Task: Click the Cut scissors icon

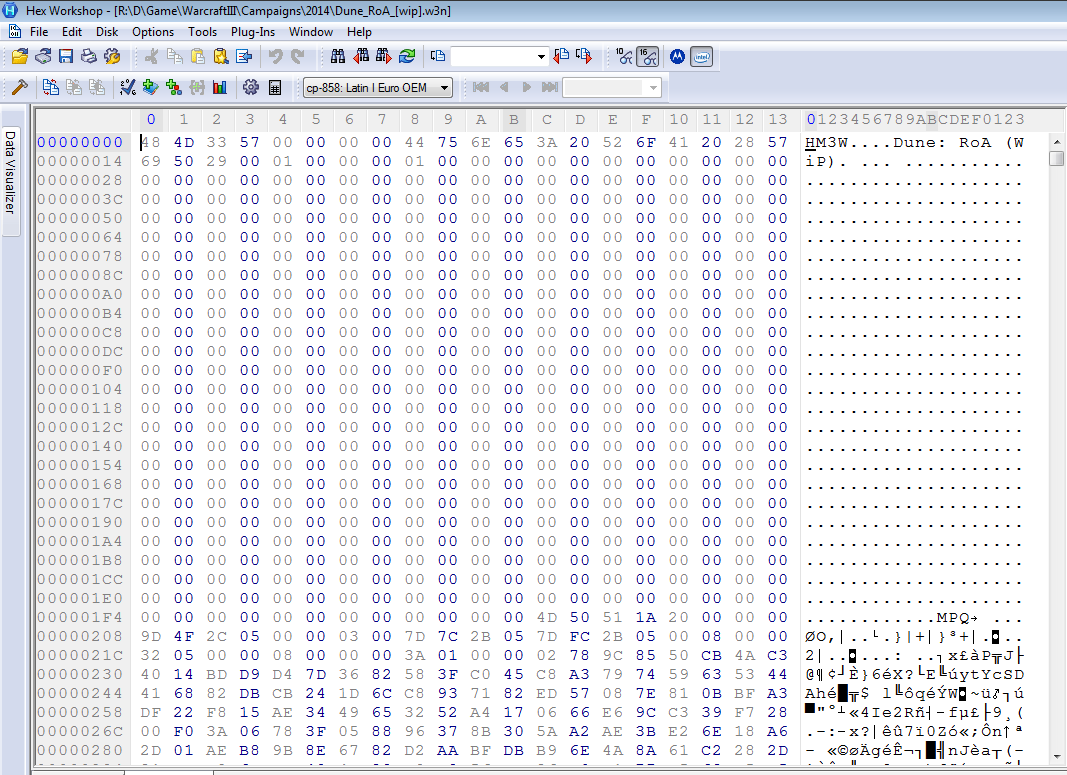Action: pos(151,56)
